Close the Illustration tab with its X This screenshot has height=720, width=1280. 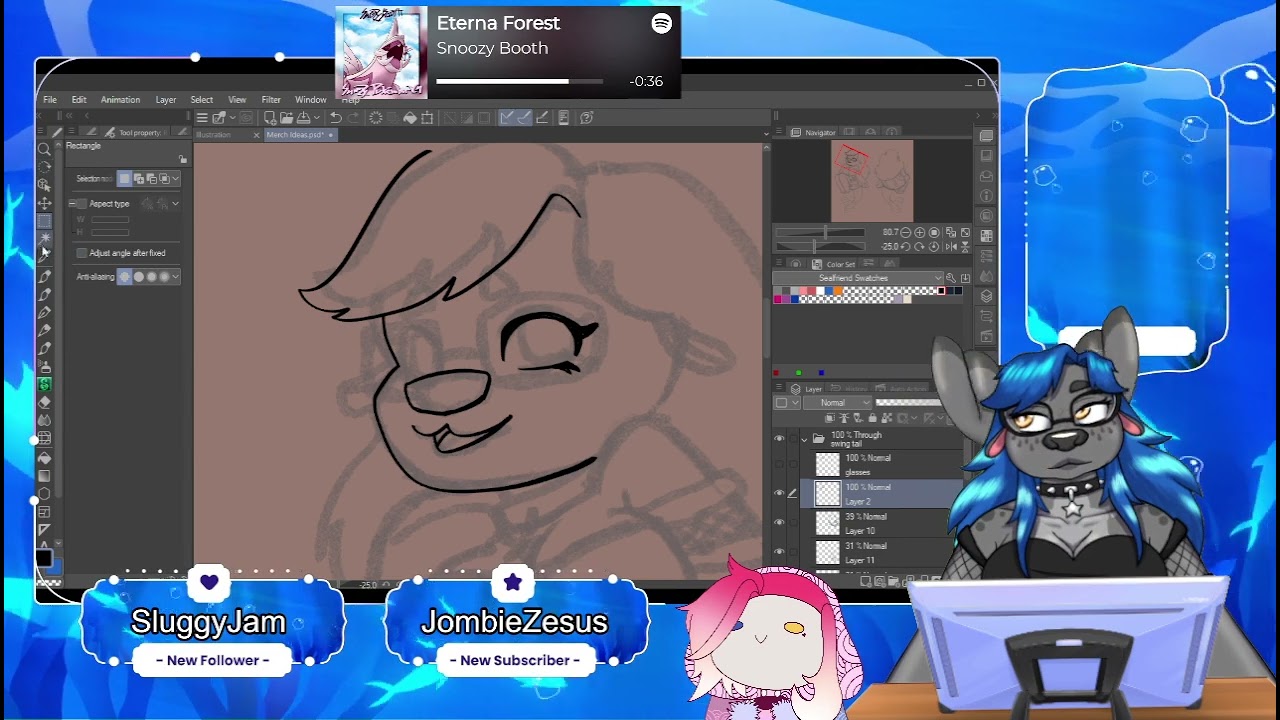click(x=256, y=135)
